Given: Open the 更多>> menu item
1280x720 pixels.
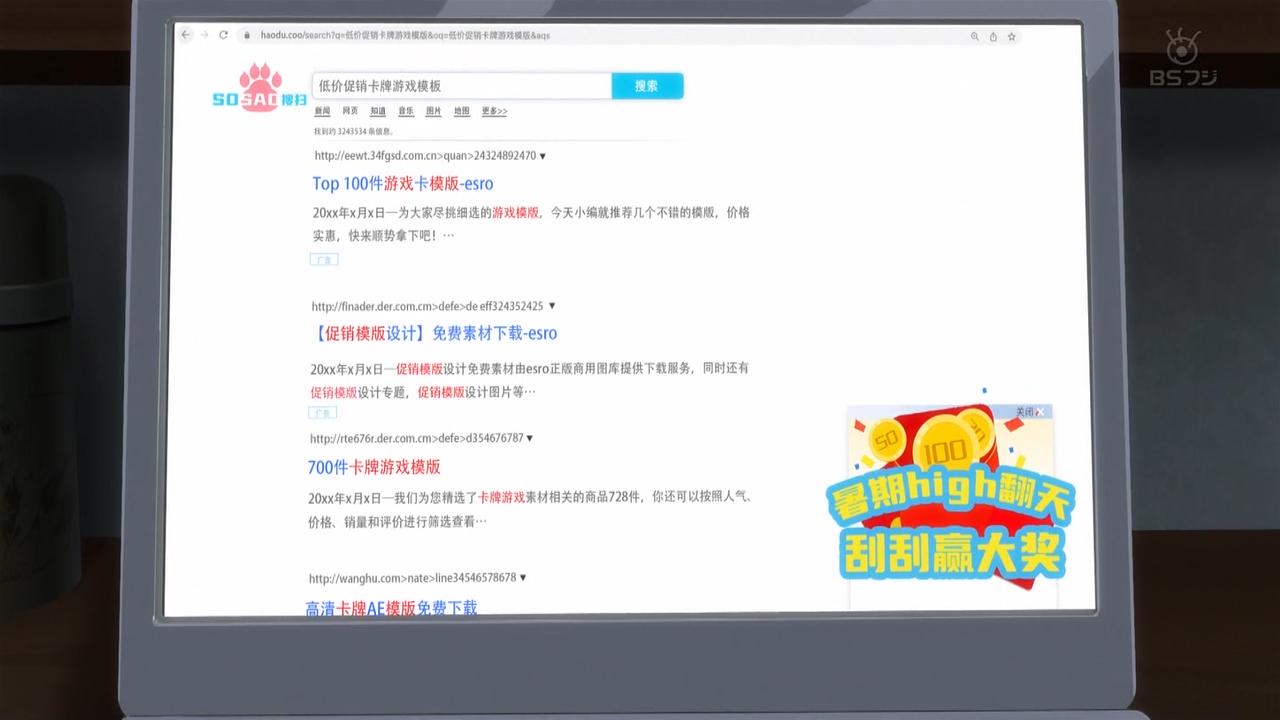Looking at the screenshot, I should 494,111.
